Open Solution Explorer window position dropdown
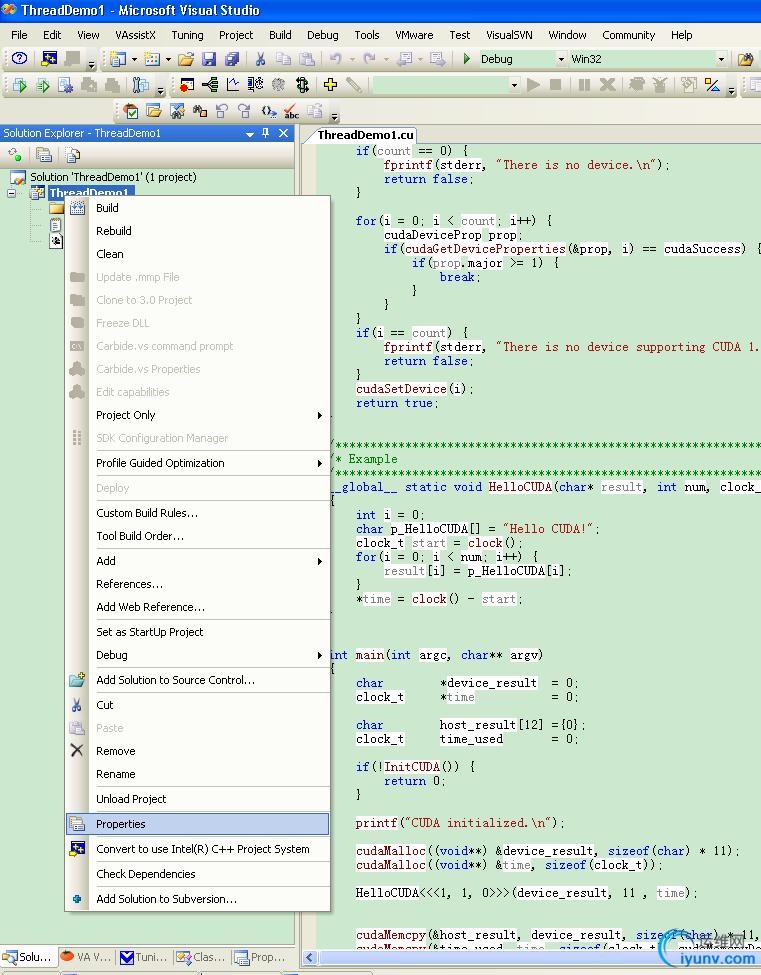The width and height of the screenshot is (761, 975). pyautogui.click(x=249, y=133)
